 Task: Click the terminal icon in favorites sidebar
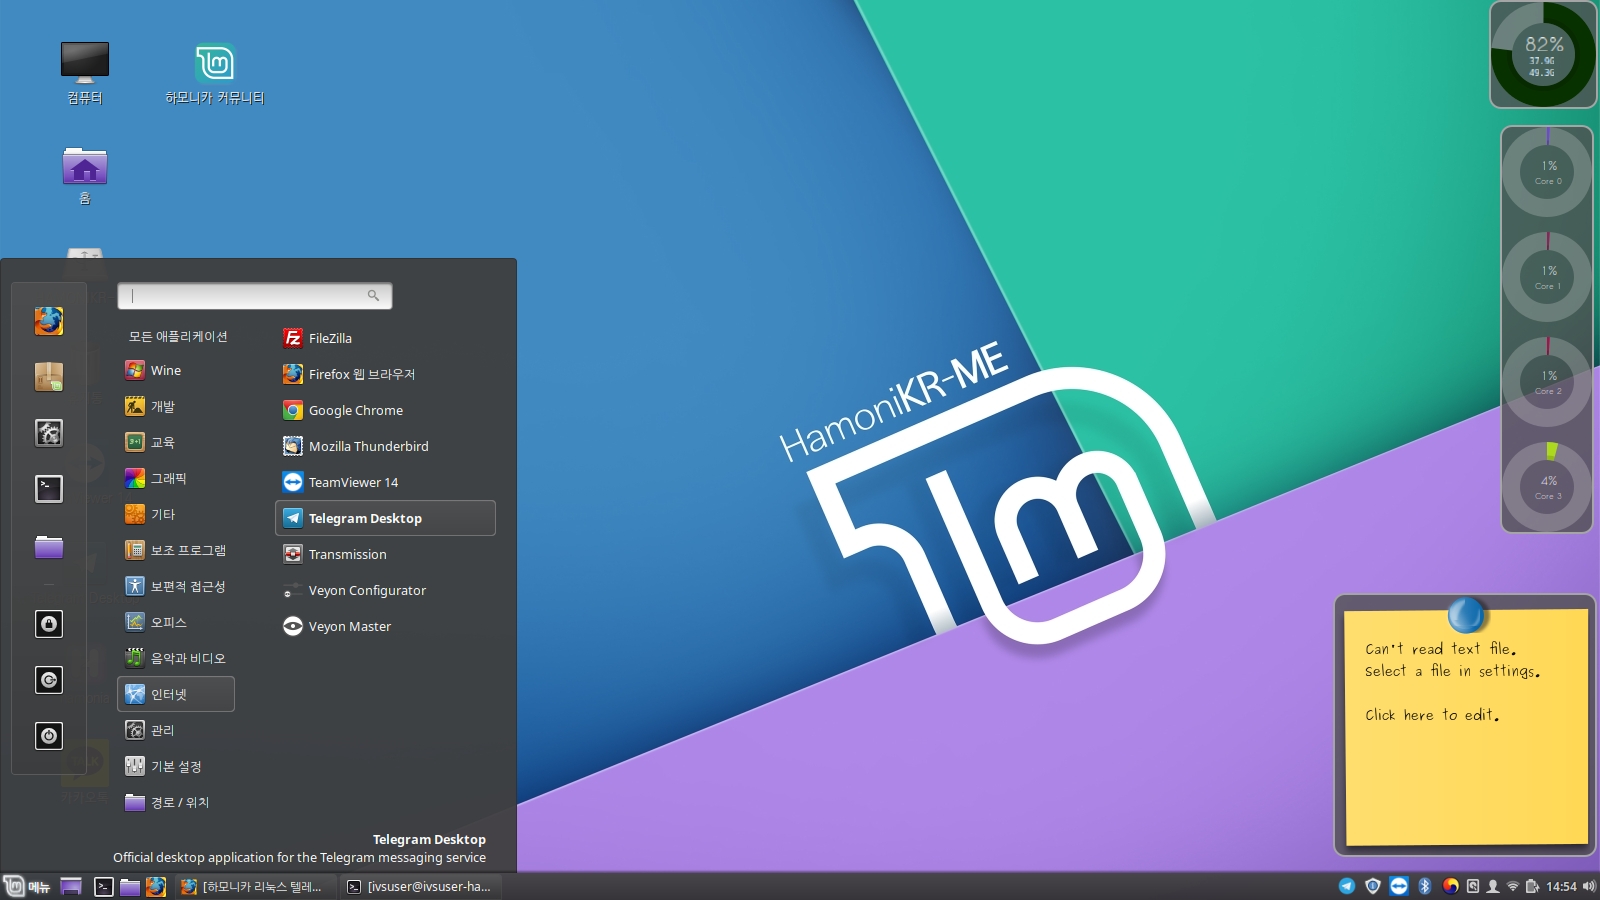point(49,489)
